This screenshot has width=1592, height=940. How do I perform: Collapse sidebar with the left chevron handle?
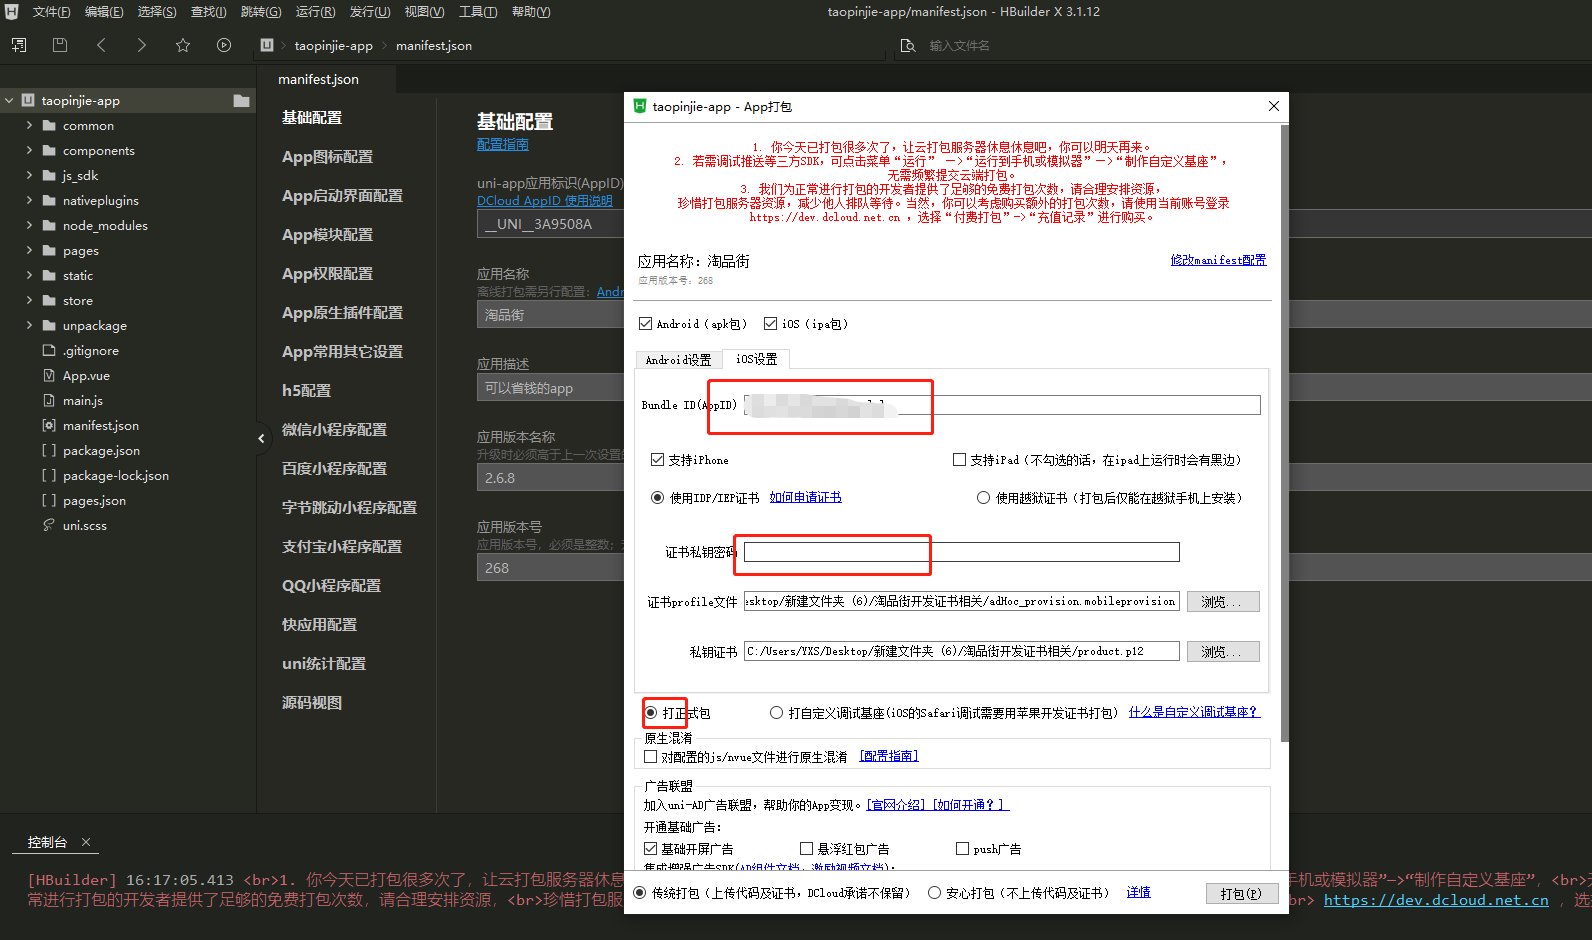tap(261, 438)
